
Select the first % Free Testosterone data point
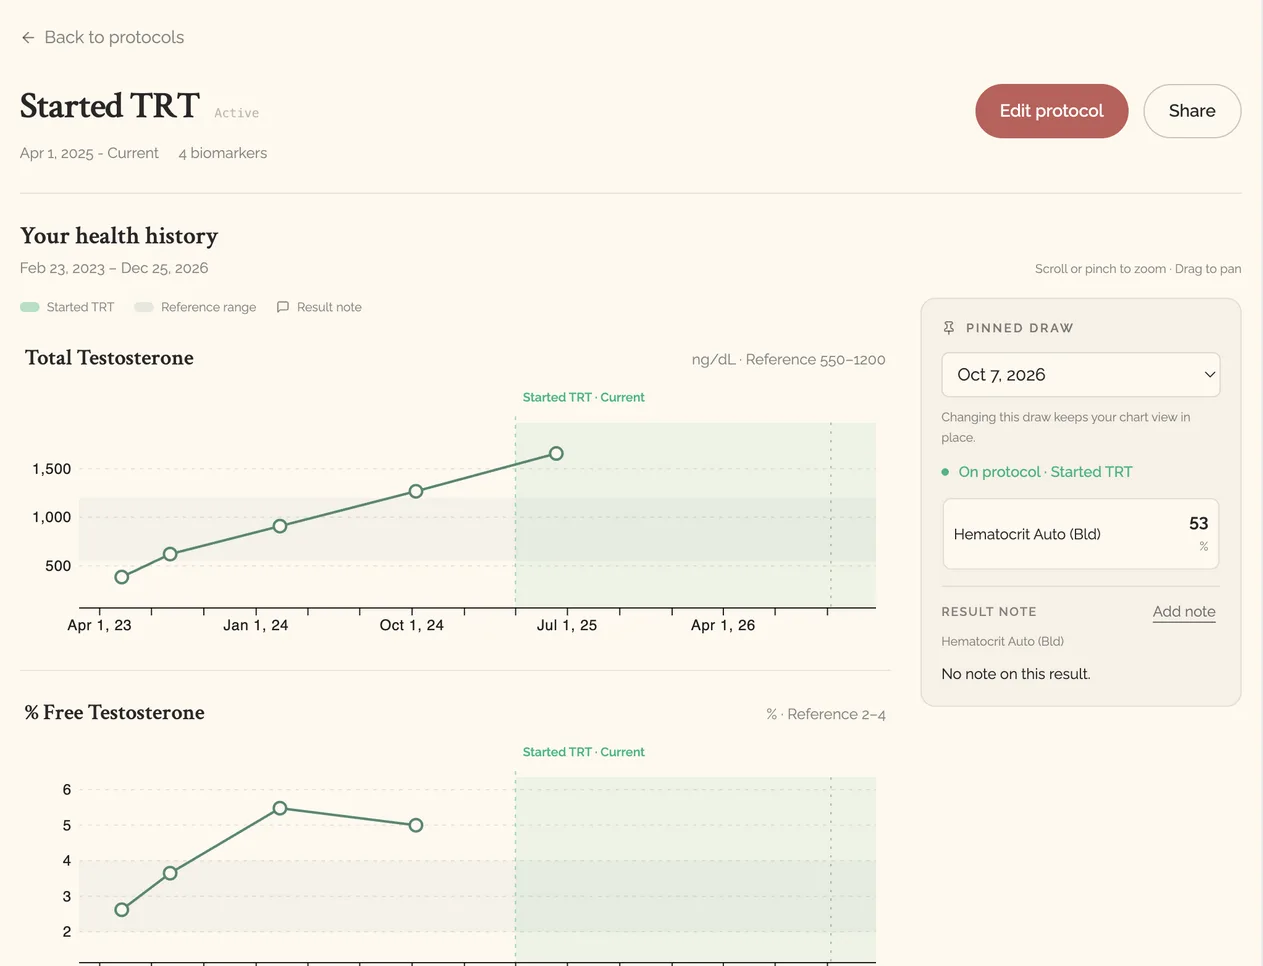pyautogui.click(x=122, y=910)
